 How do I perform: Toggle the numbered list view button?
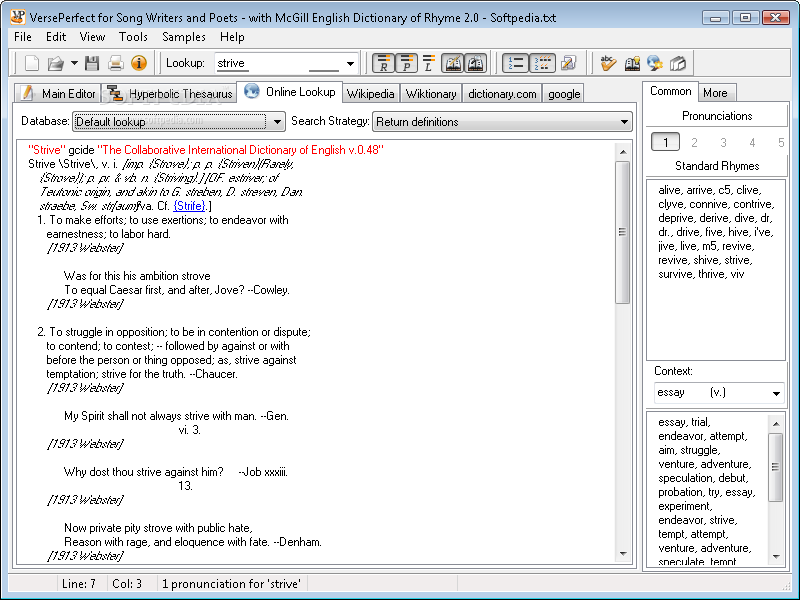(x=515, y=63)
